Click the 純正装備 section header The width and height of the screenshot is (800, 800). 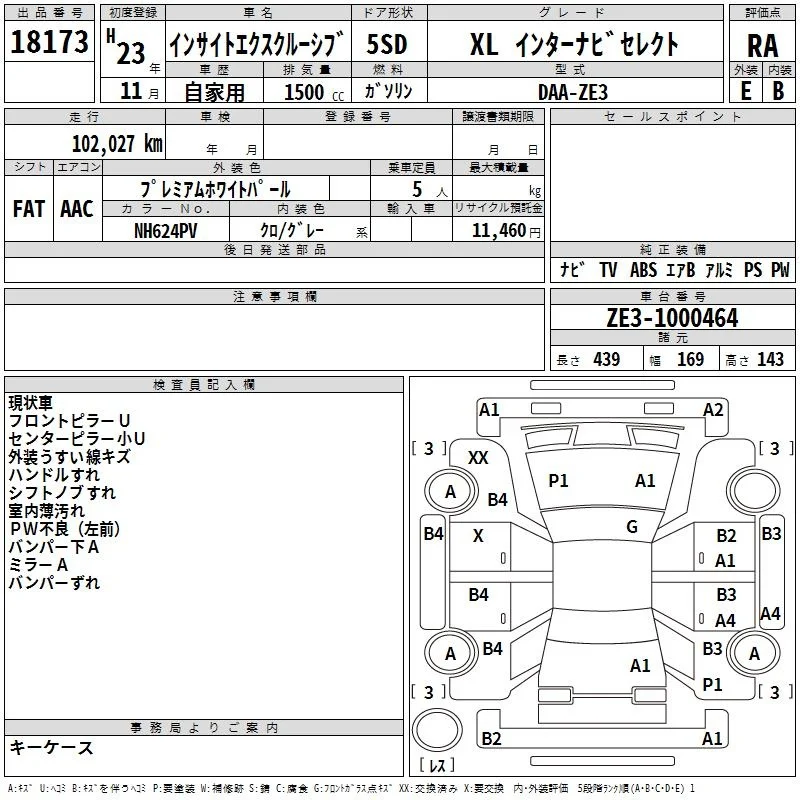click(x=672, y=249)
